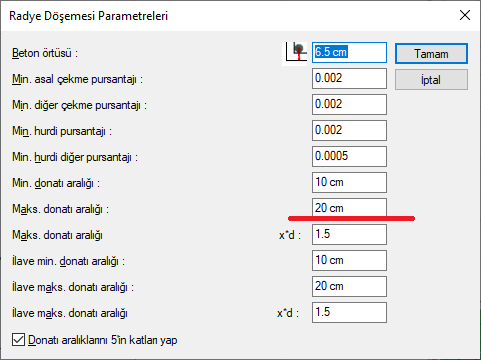481x360 pixels.
Task: Edit Min. diğer çekme pursantajı value
Action: coord(349,104)
